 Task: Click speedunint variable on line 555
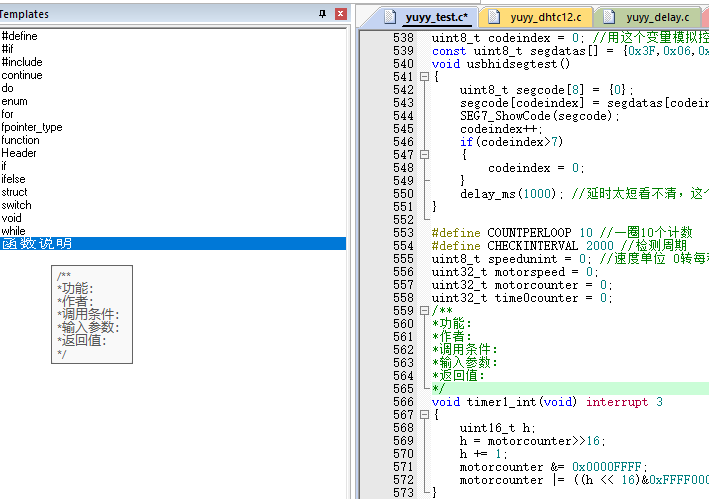pos(522,259)
